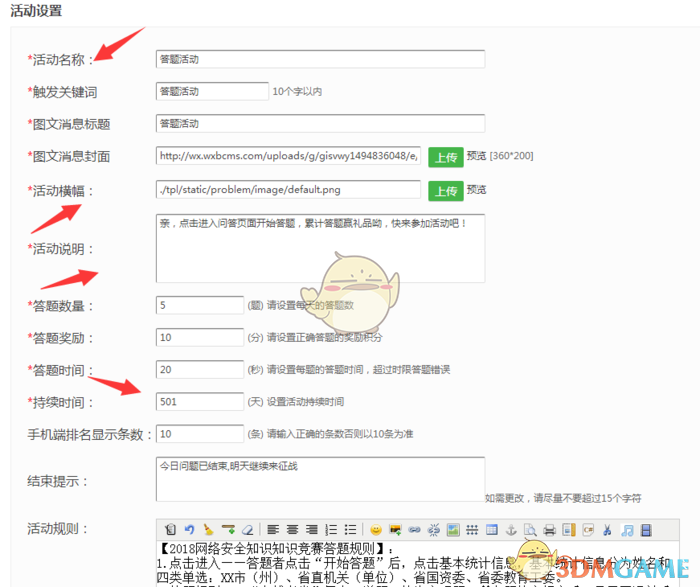Insert a table with the table icon
700x587 pixels.
click(492, 530)
